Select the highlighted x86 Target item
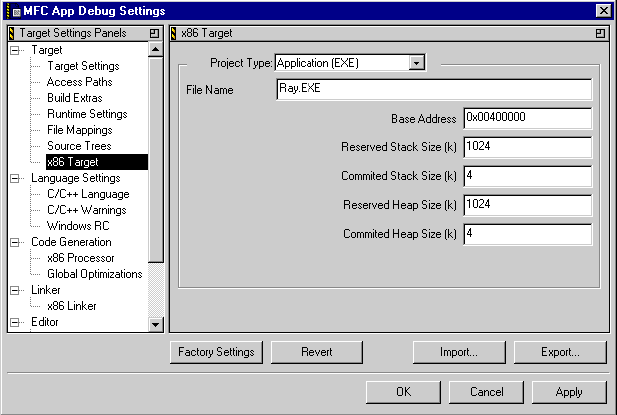 pyautogui.click(x=97, y=162)
